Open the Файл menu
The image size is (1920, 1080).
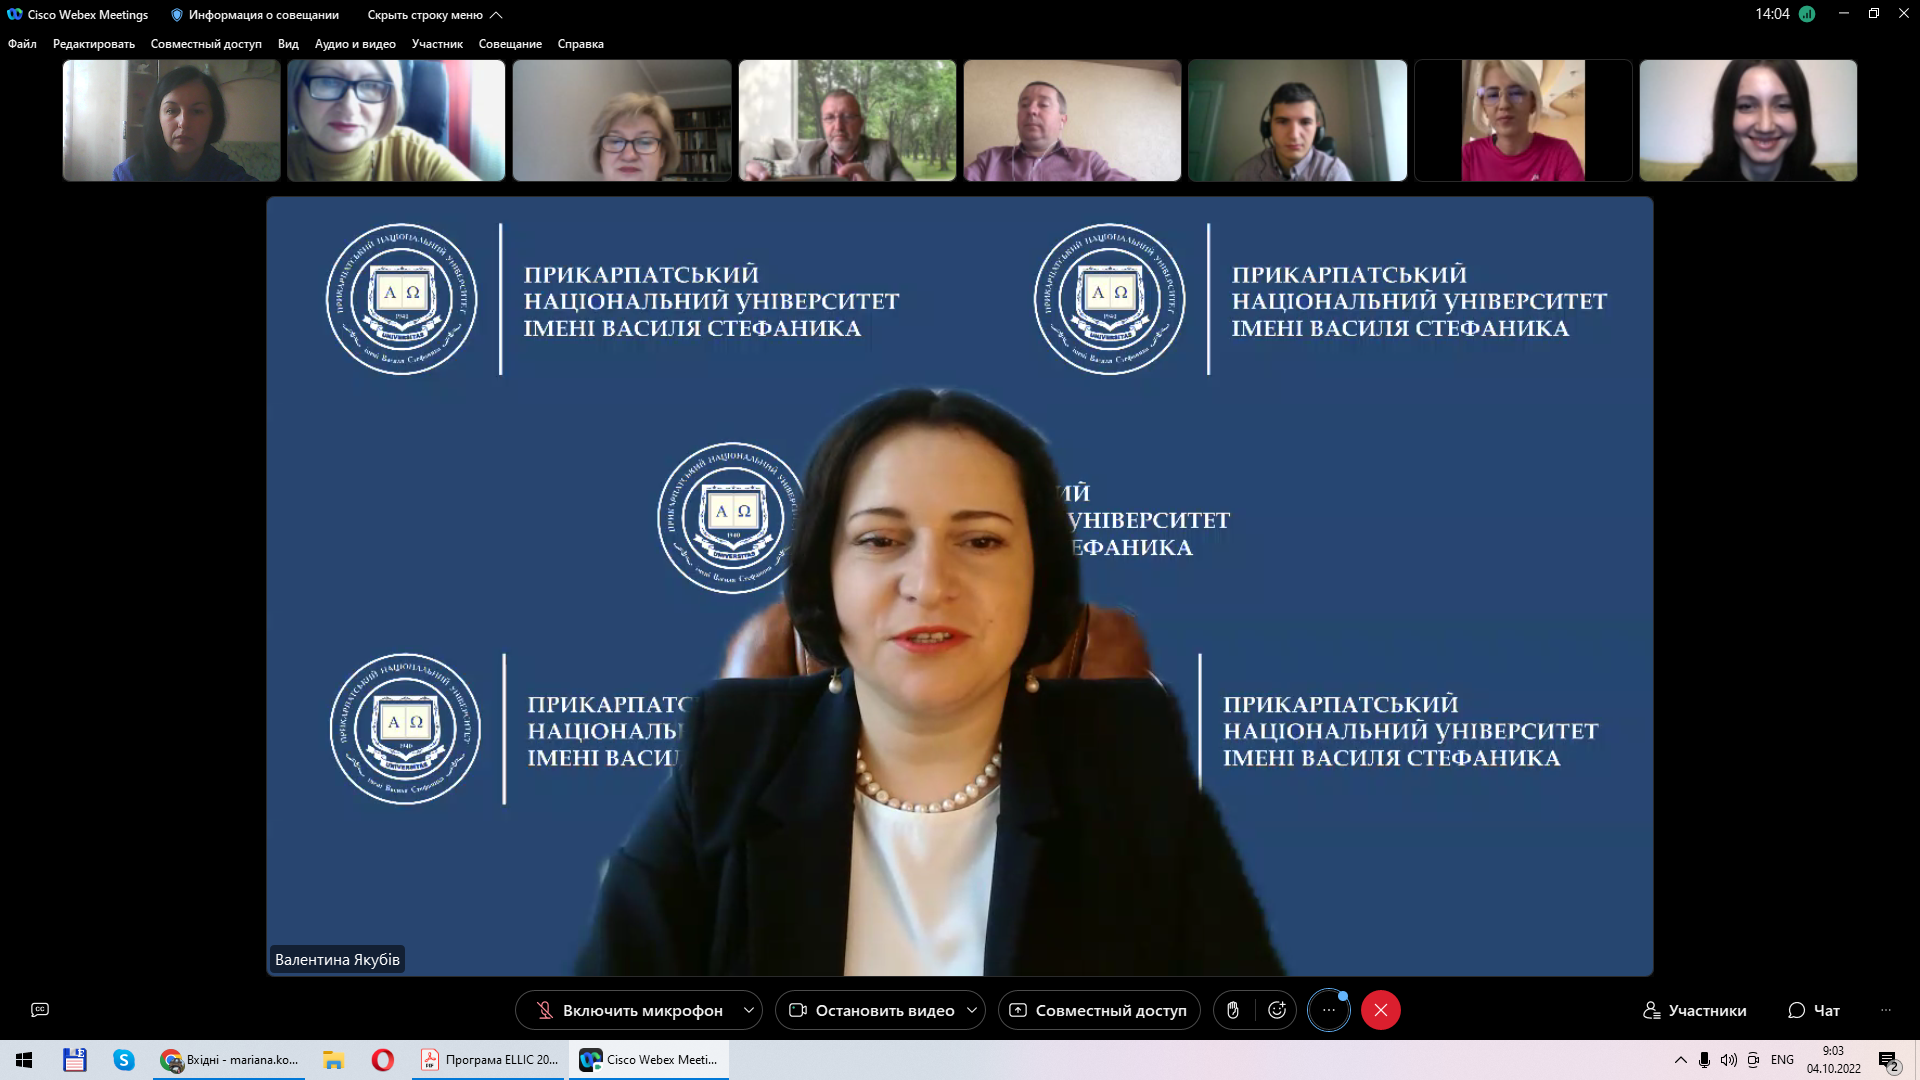pyautogui.click(x=22, y=44)
